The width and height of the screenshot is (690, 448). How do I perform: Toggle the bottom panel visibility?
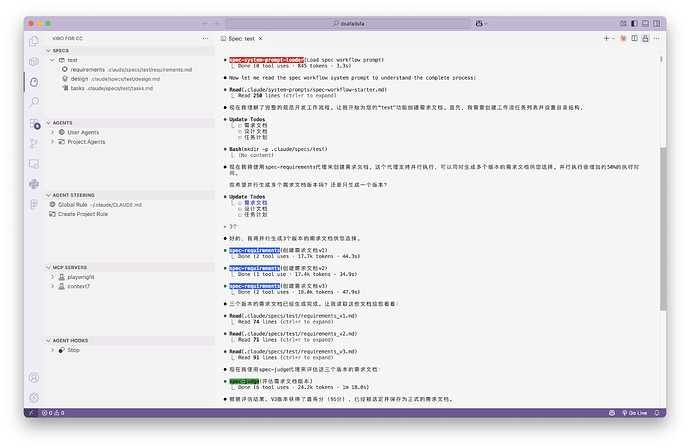click(645, 23)
